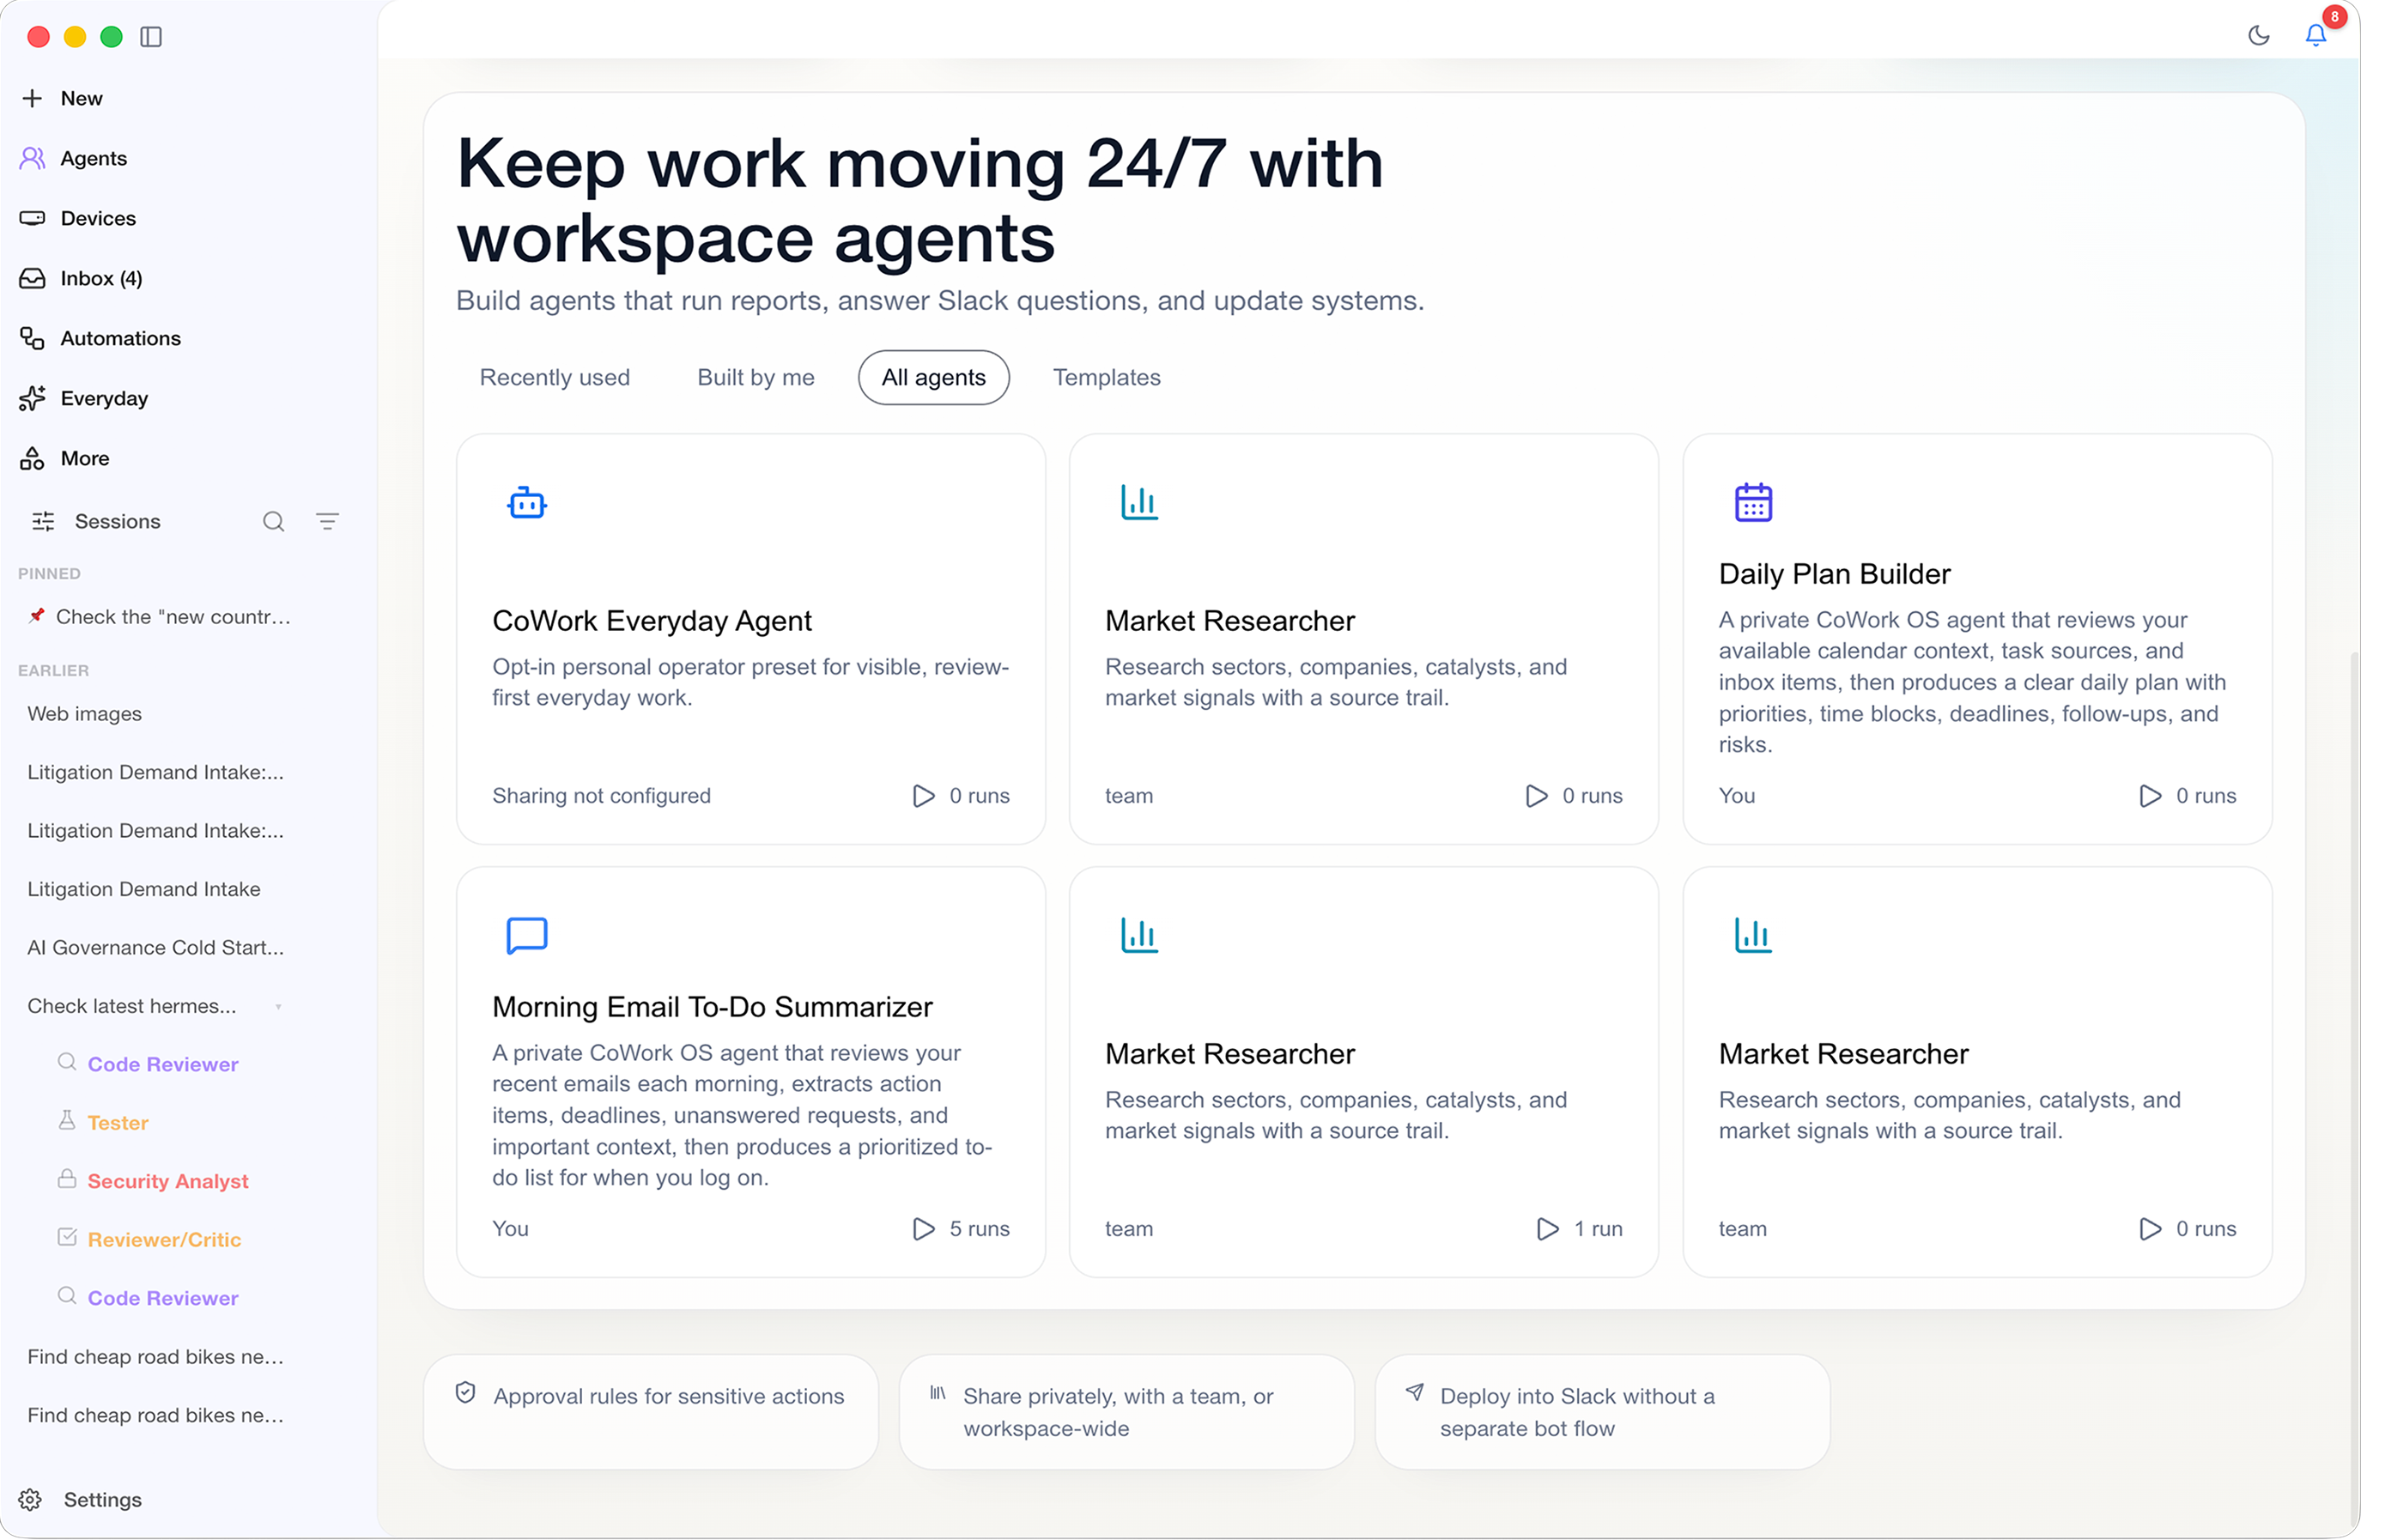Collapse the Check latest hermes arrow

(278, 1007)
